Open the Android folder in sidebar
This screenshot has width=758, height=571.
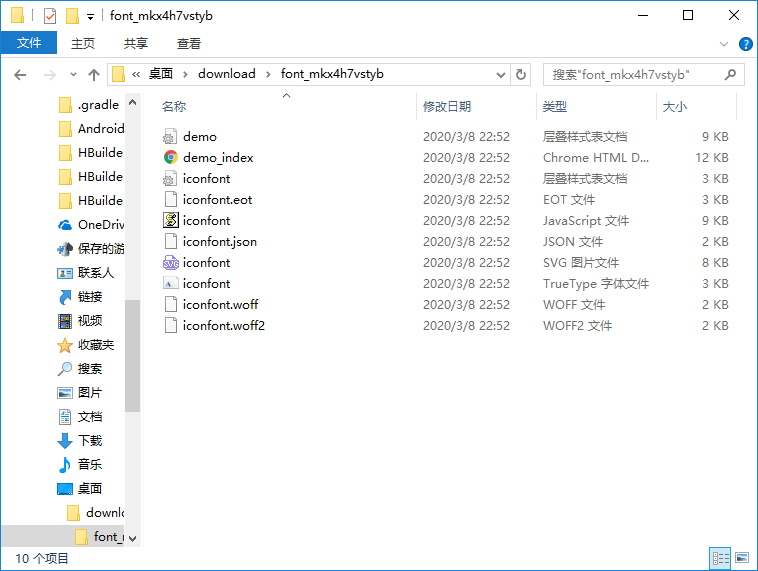(91, 129)
